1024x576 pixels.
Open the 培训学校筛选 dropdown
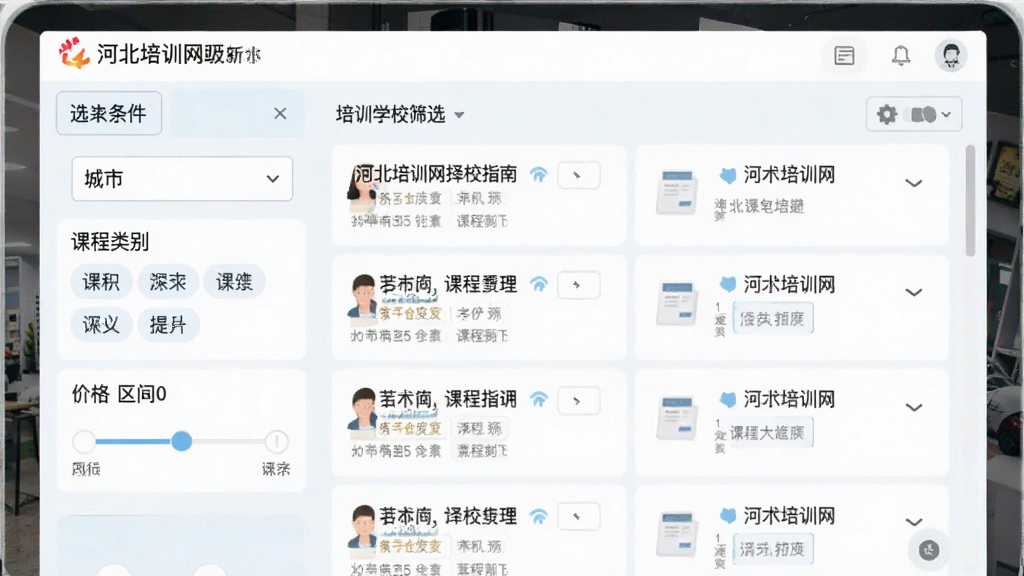tap(400, 115)
